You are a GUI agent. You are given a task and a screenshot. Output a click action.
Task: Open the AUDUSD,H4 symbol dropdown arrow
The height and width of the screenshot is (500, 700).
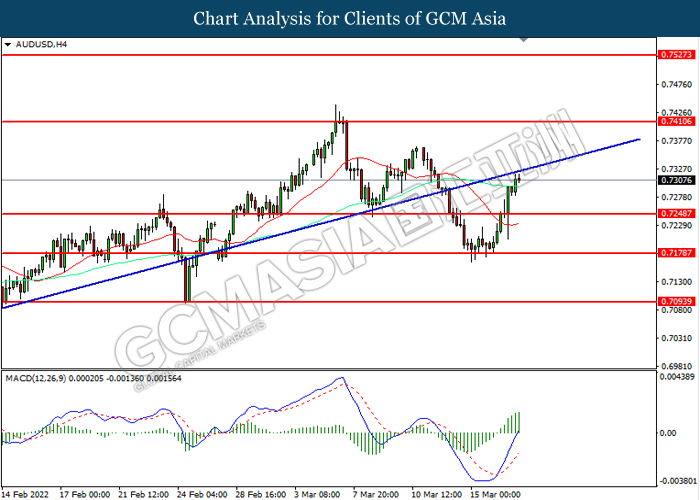pyautogui.click(x=8, y=45)
